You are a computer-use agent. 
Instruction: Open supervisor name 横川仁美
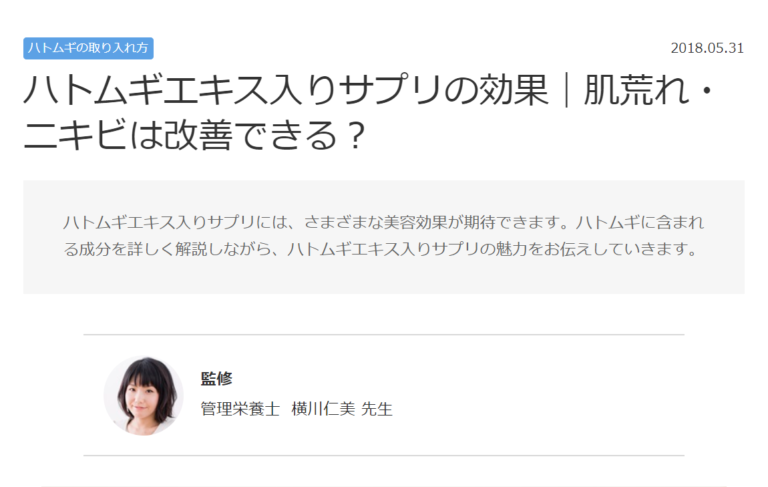323,409
